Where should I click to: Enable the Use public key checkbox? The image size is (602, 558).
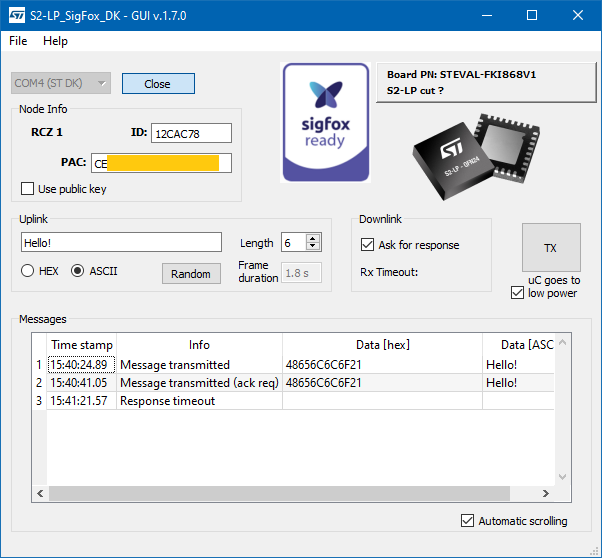point(27,189)
